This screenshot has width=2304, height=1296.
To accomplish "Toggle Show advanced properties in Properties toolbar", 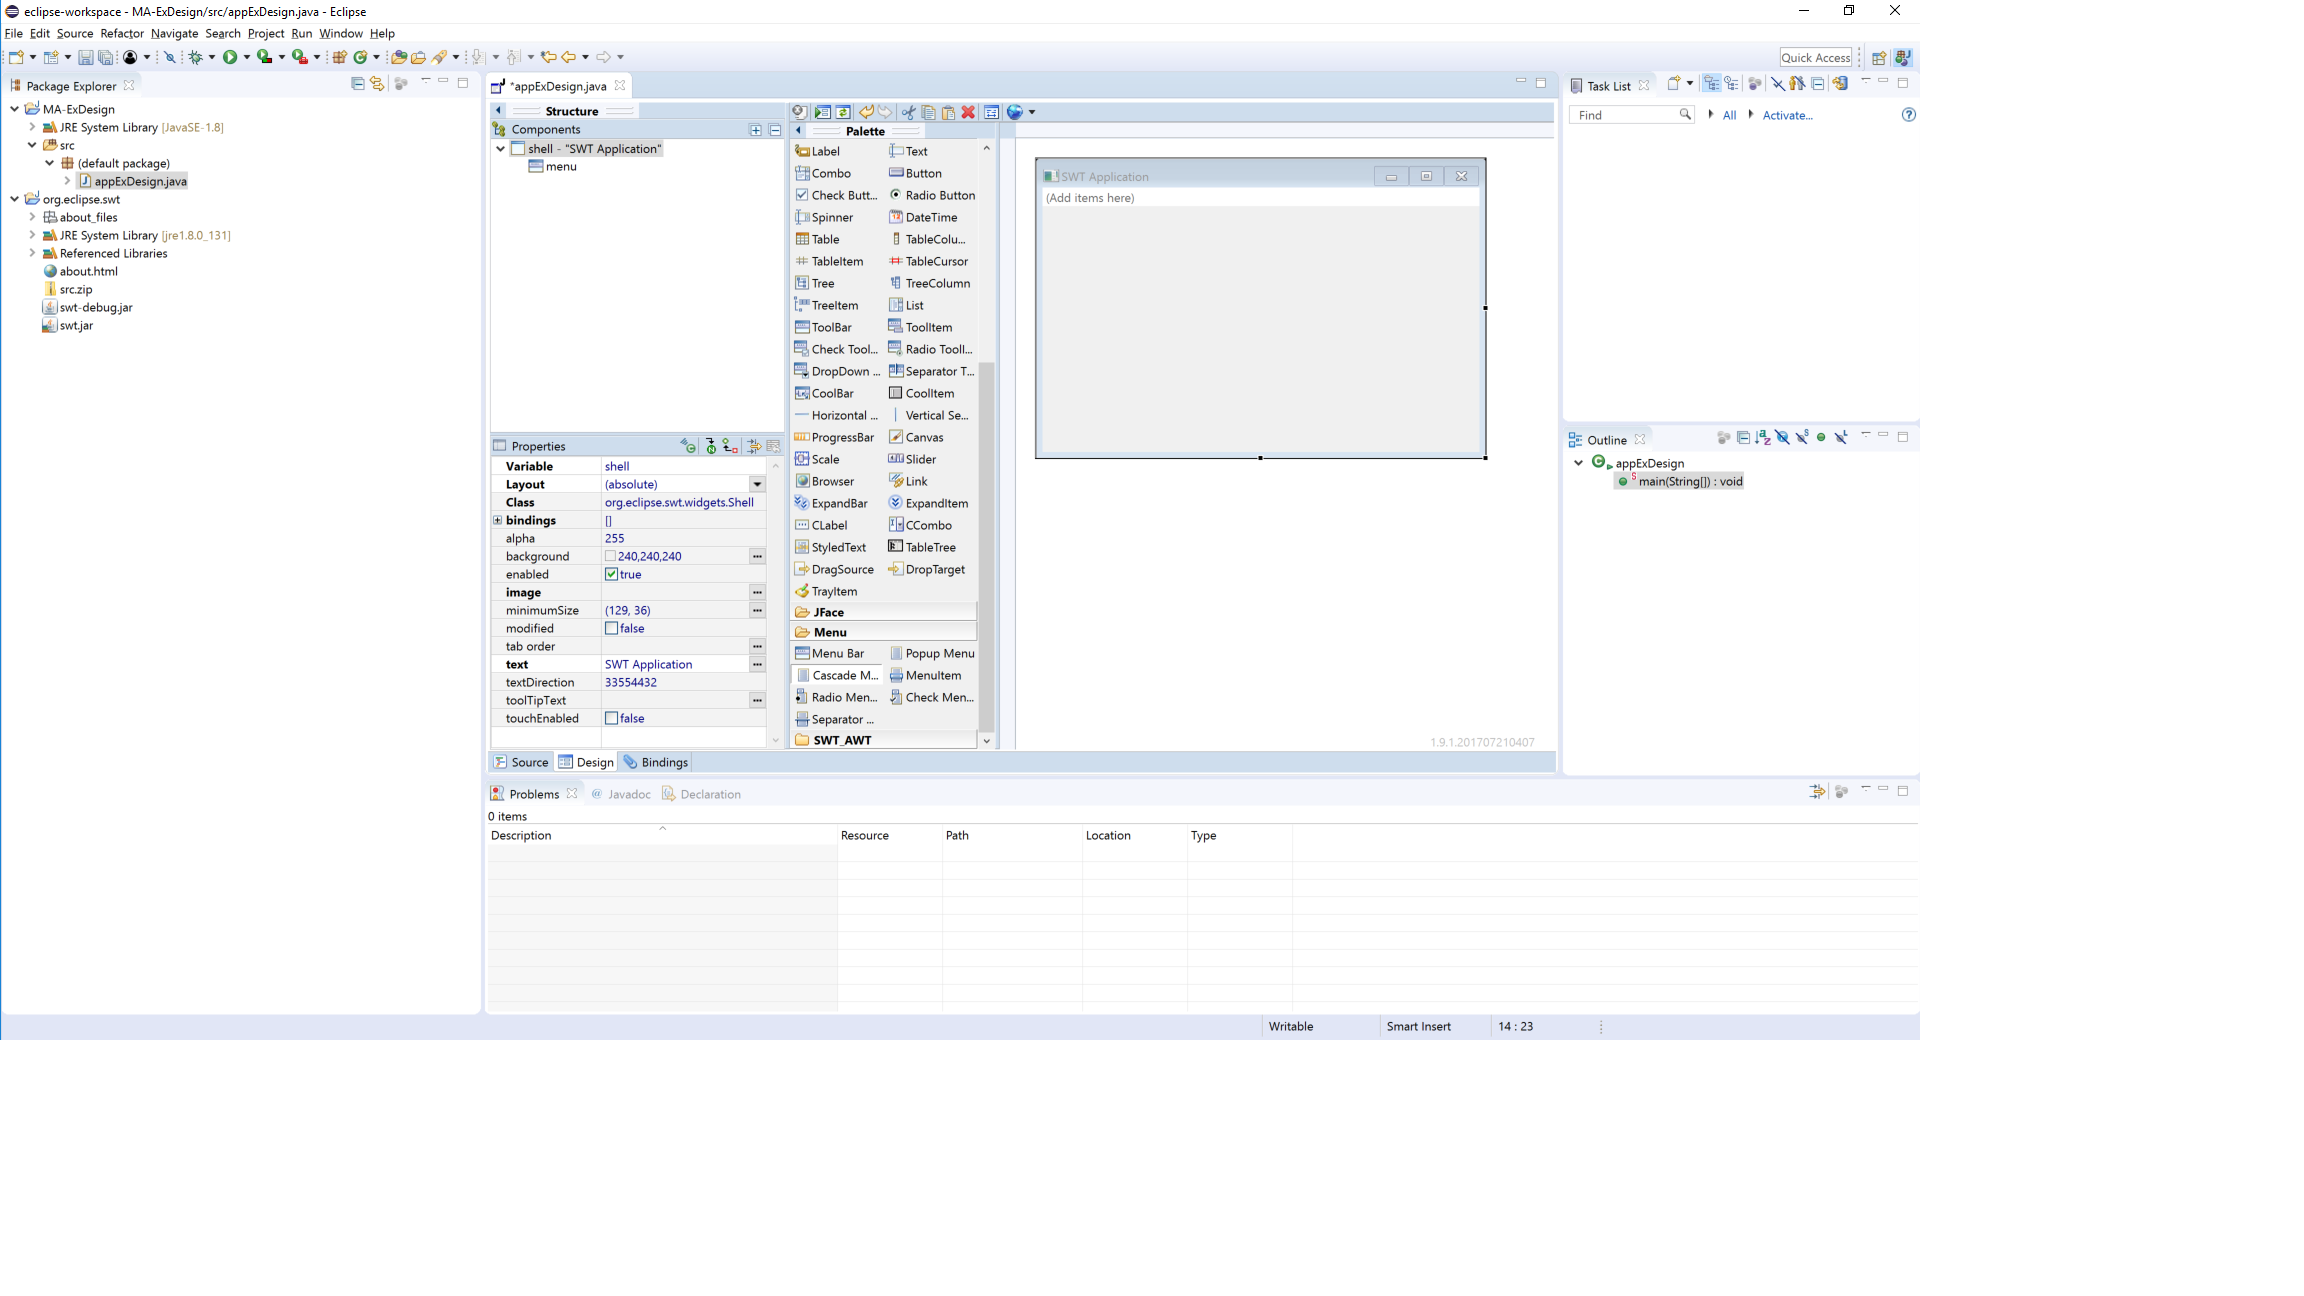I will 753,446.
